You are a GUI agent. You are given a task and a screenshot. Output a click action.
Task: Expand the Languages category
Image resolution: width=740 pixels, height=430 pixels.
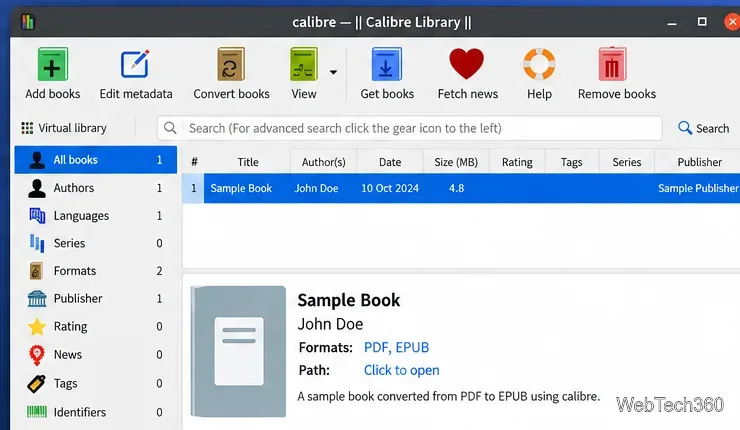pyautogui.click(x=96, y=216)
